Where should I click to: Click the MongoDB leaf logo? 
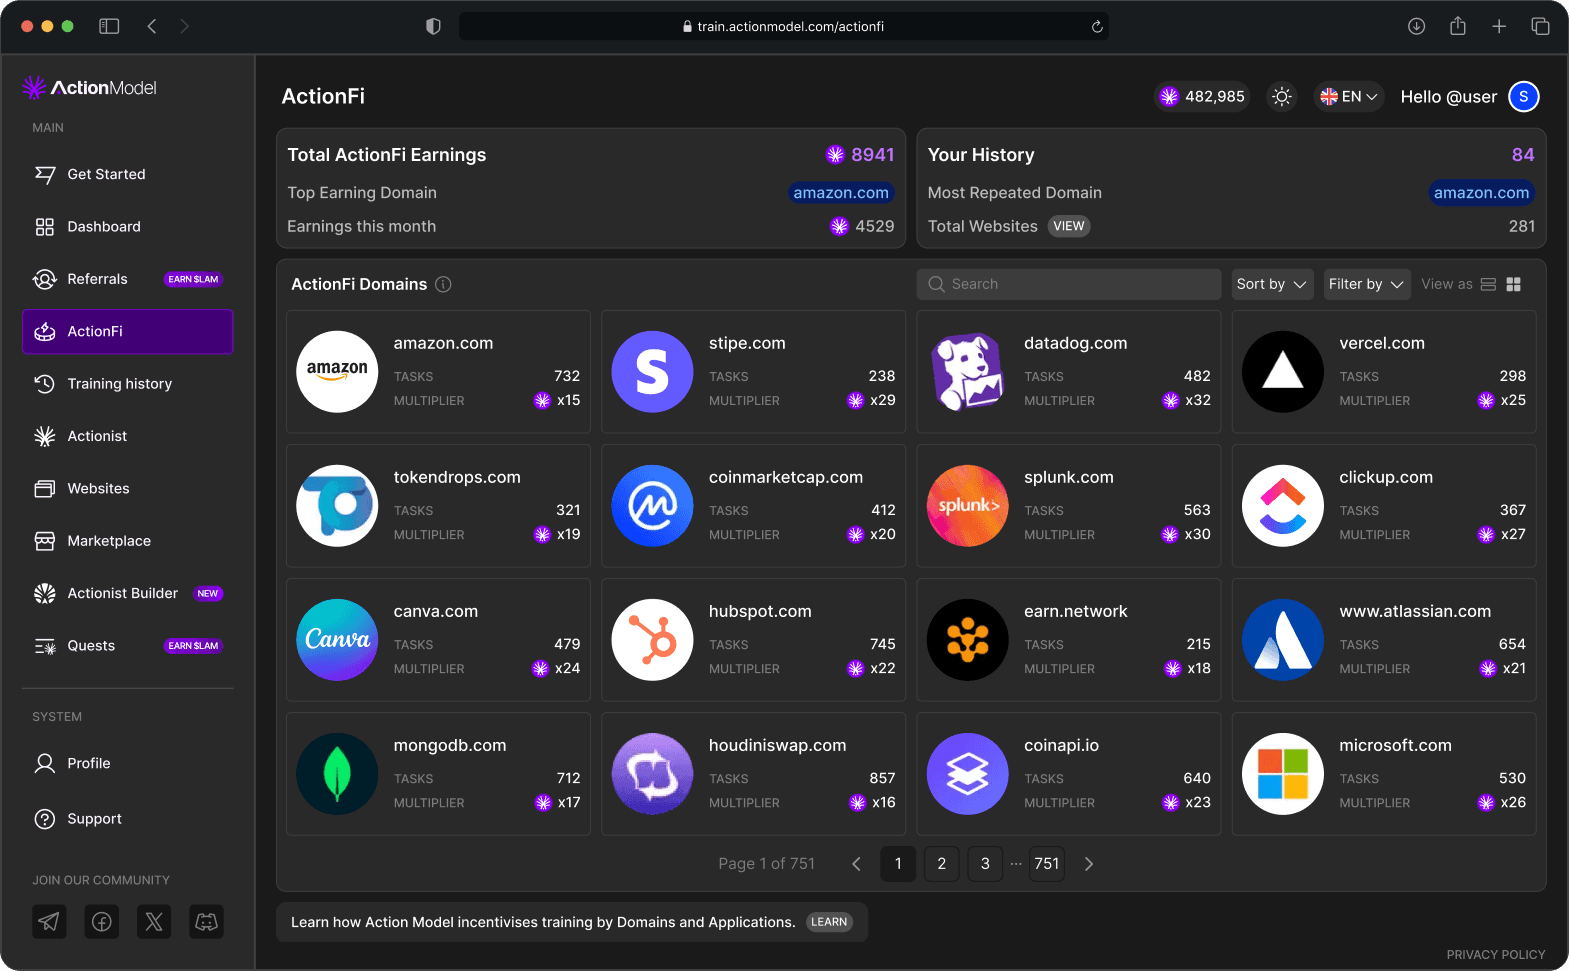click(x=337, y=774)
